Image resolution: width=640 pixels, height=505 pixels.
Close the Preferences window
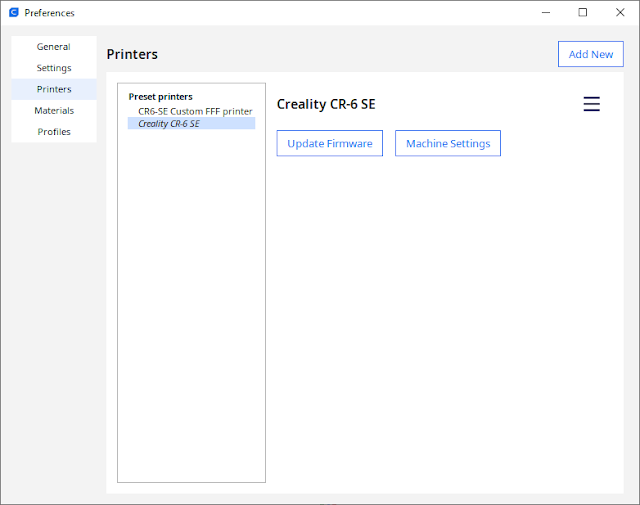(x=620, y=13)
